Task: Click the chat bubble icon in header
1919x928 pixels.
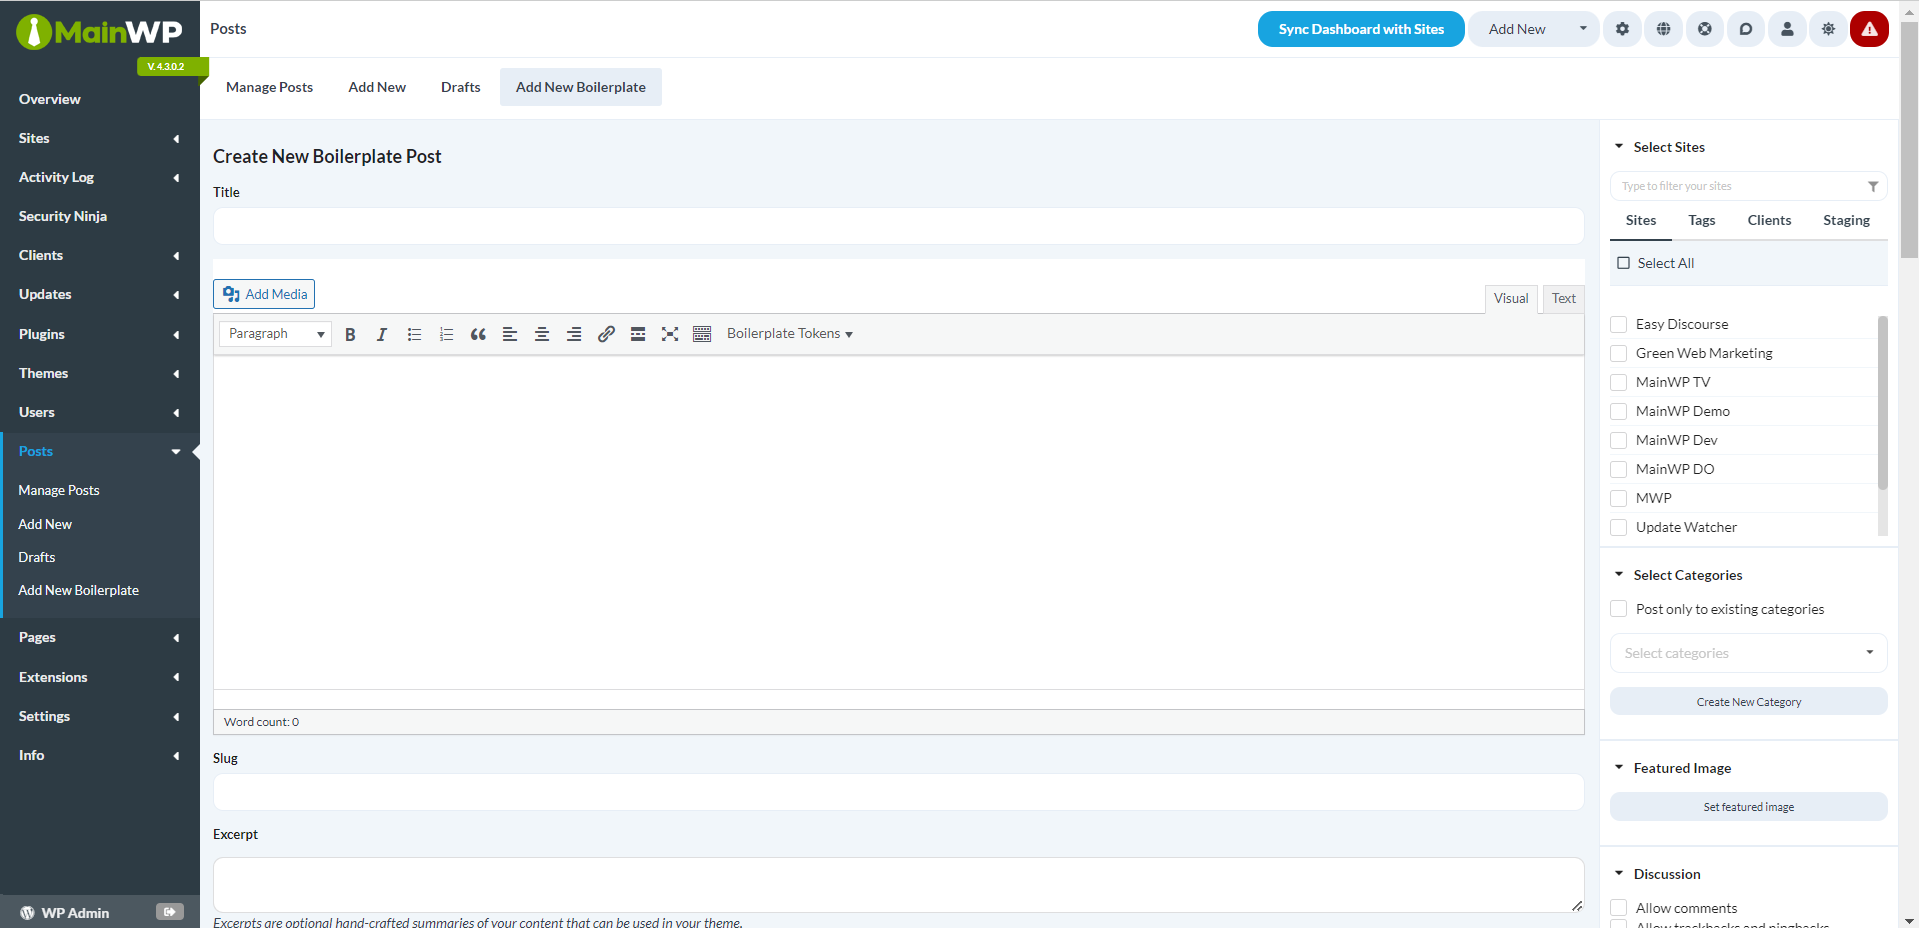Action: click(1746, 29)
